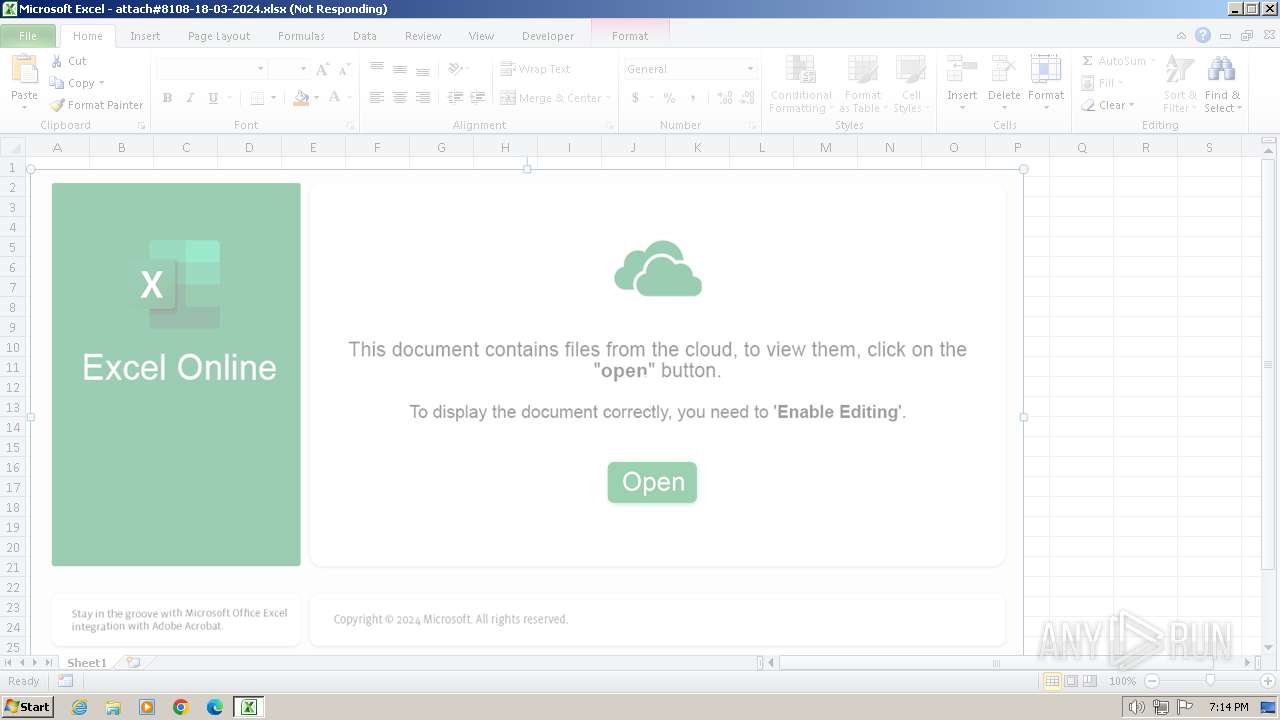
Task: Open the Format cells menu
Action: point(1046,83)
